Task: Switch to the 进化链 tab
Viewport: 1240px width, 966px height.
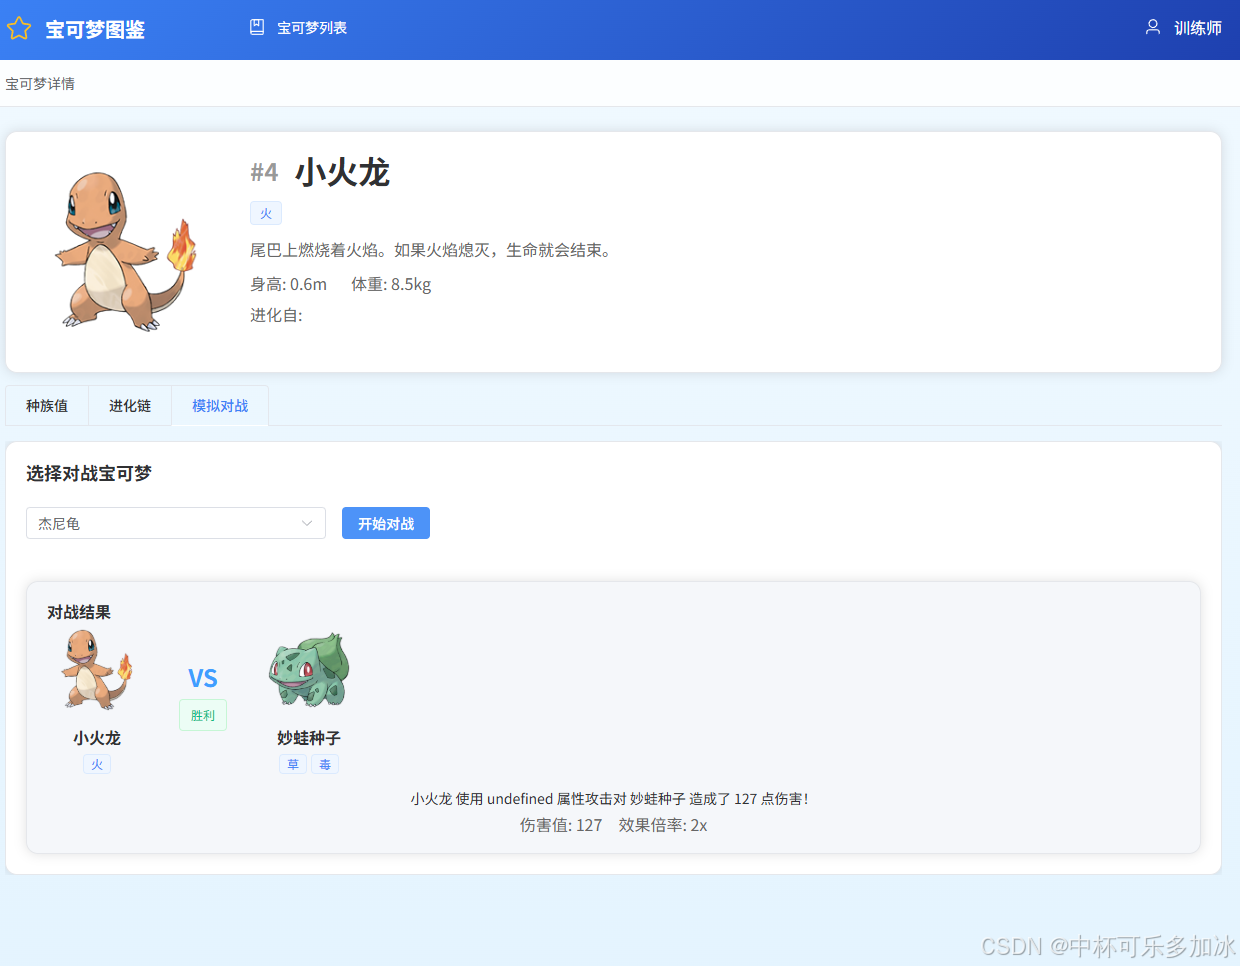Action: [130, 406]
